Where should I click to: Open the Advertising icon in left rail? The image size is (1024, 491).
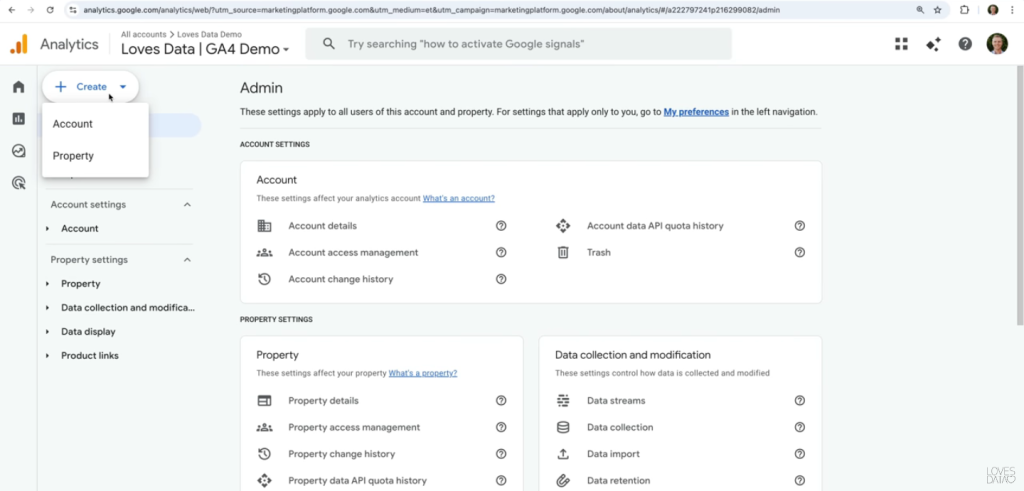(x=18, y=183)
